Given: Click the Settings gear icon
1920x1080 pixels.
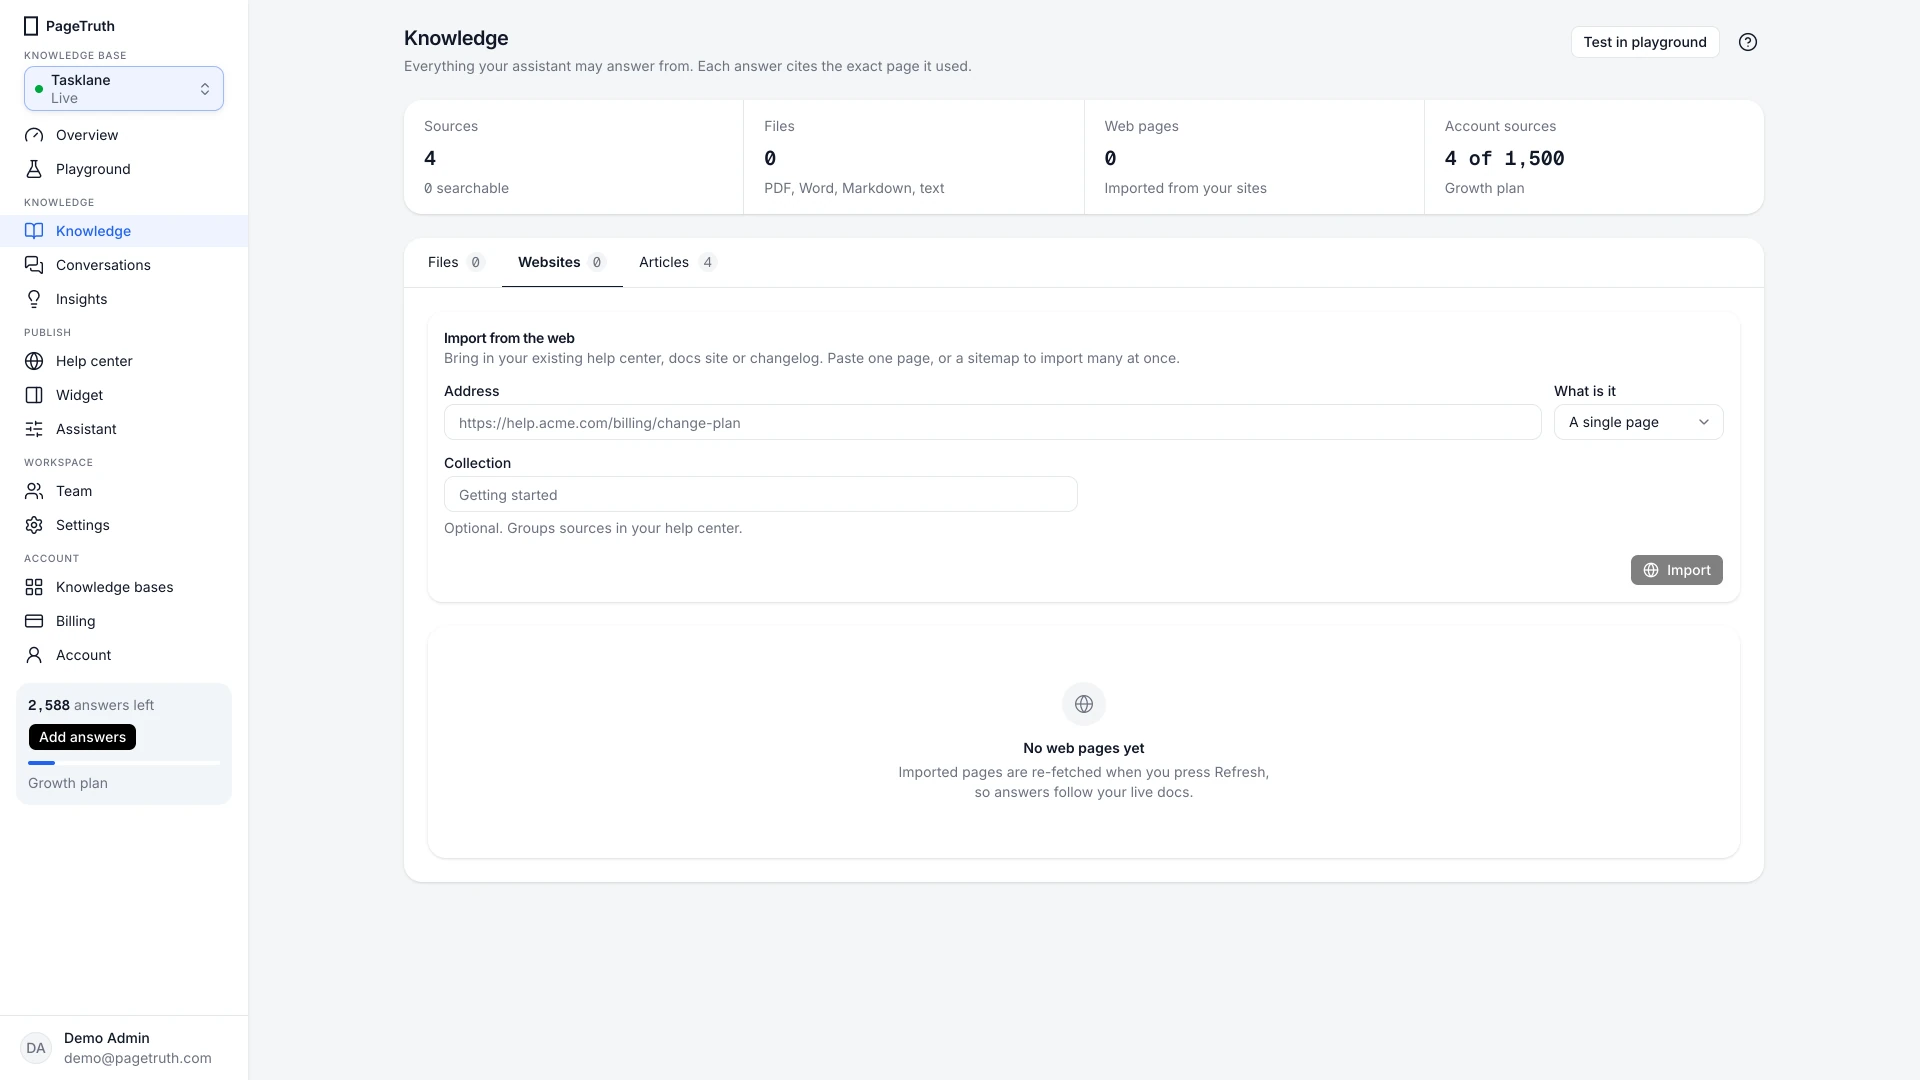Looking at the screenshot, I should (34, 525).
